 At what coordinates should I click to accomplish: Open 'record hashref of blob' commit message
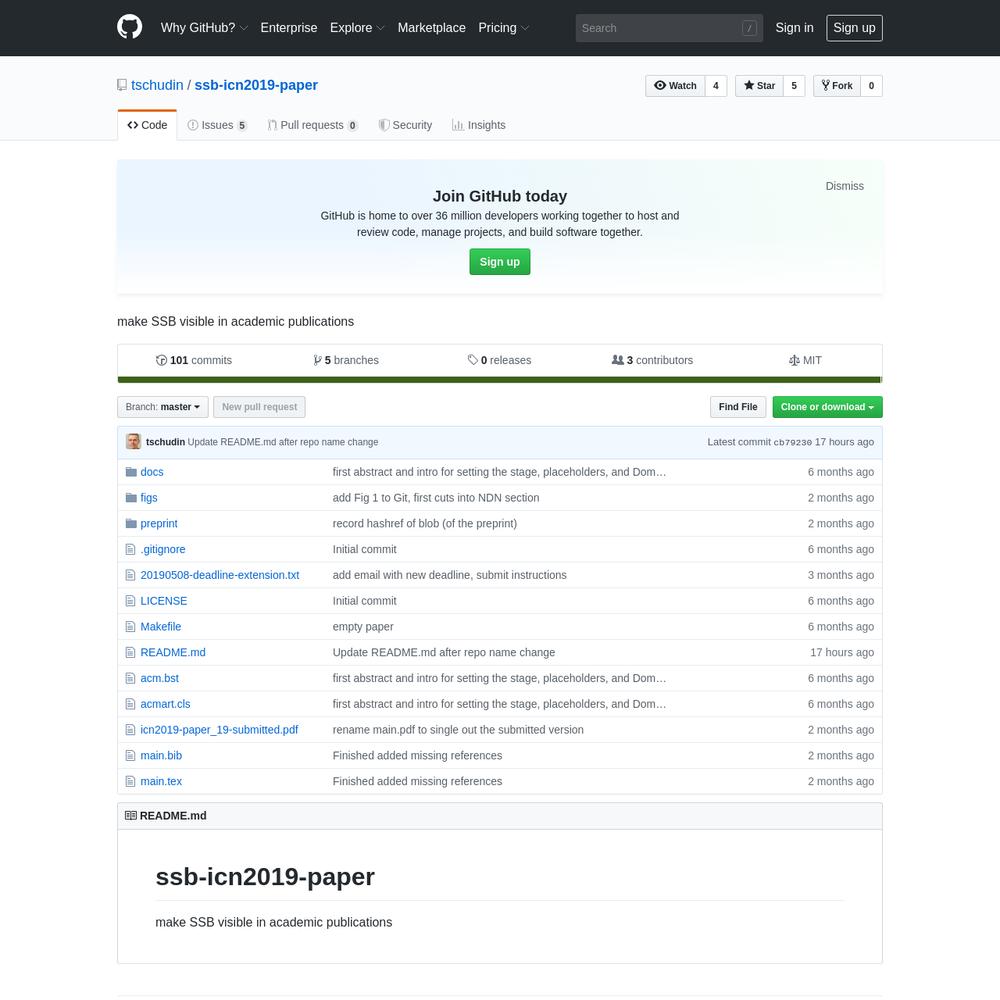pos(425,524)
